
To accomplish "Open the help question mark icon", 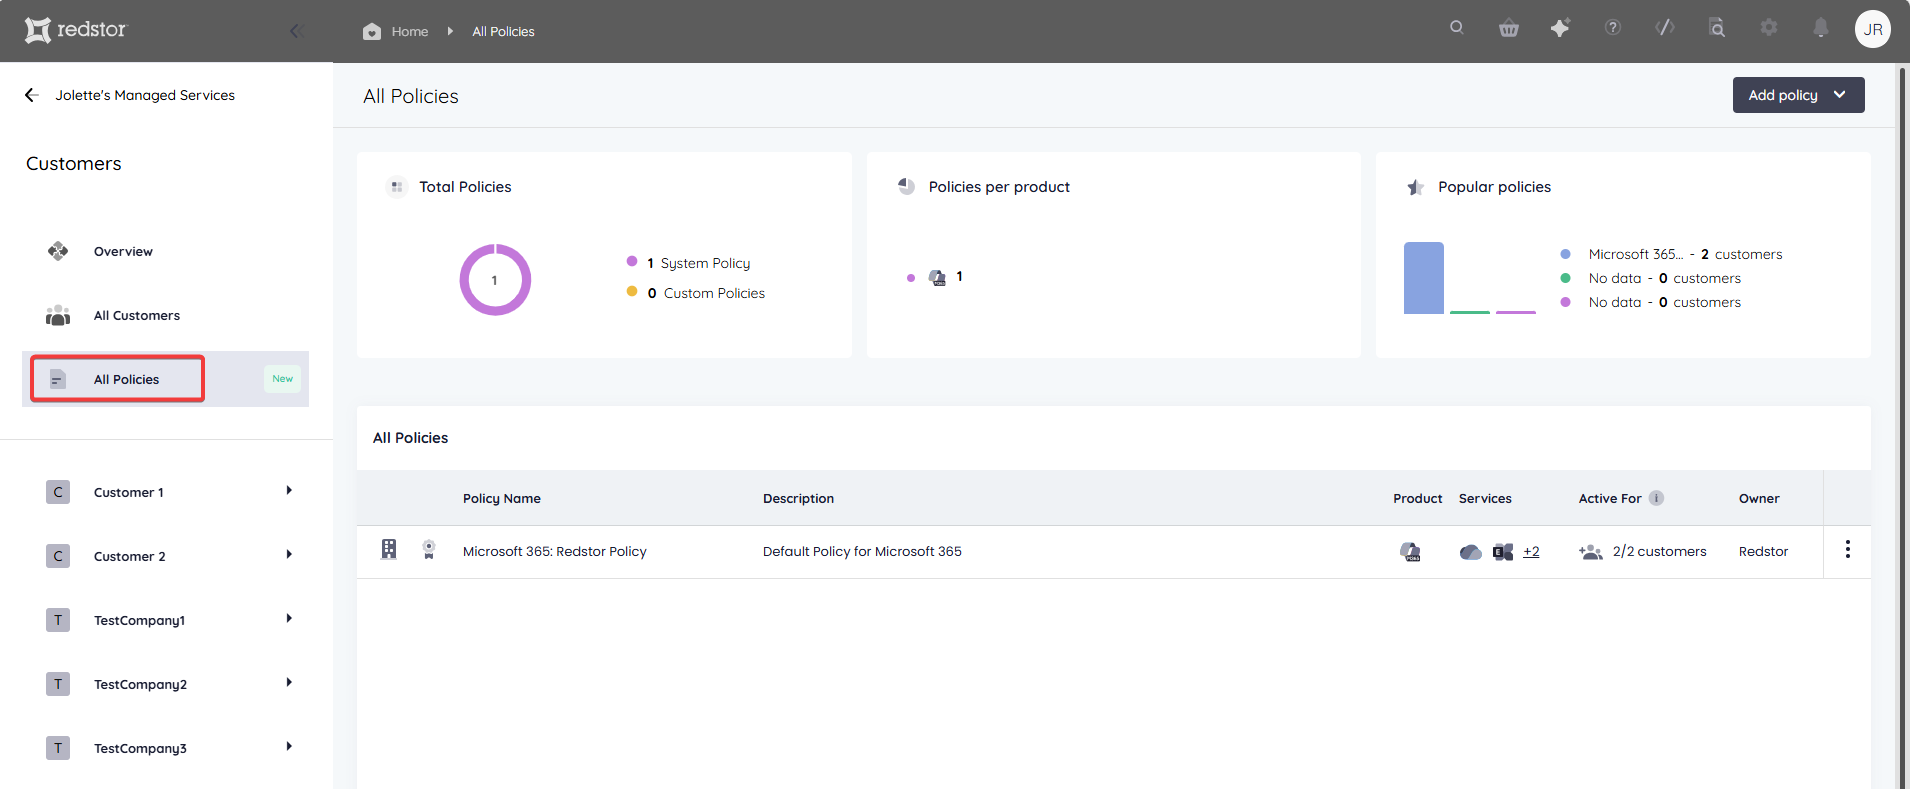I will [1613, 28].
